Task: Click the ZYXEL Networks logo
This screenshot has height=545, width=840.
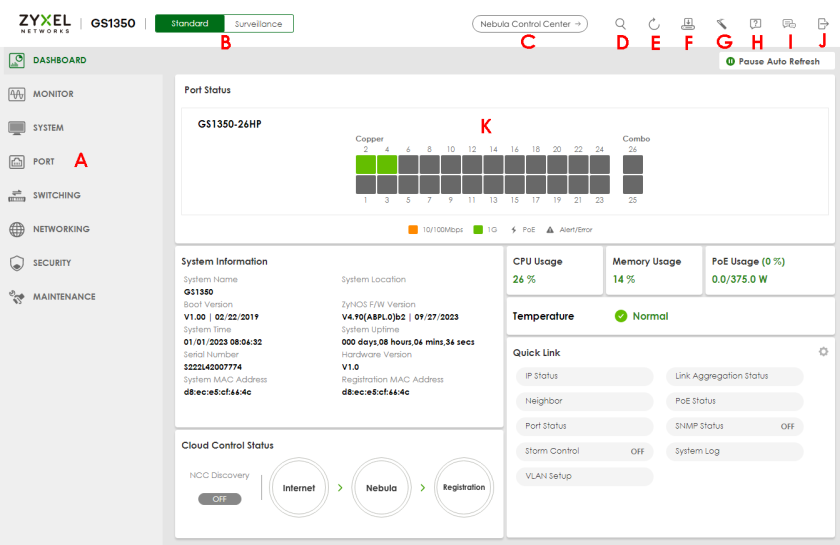Action: click(45, 24)
